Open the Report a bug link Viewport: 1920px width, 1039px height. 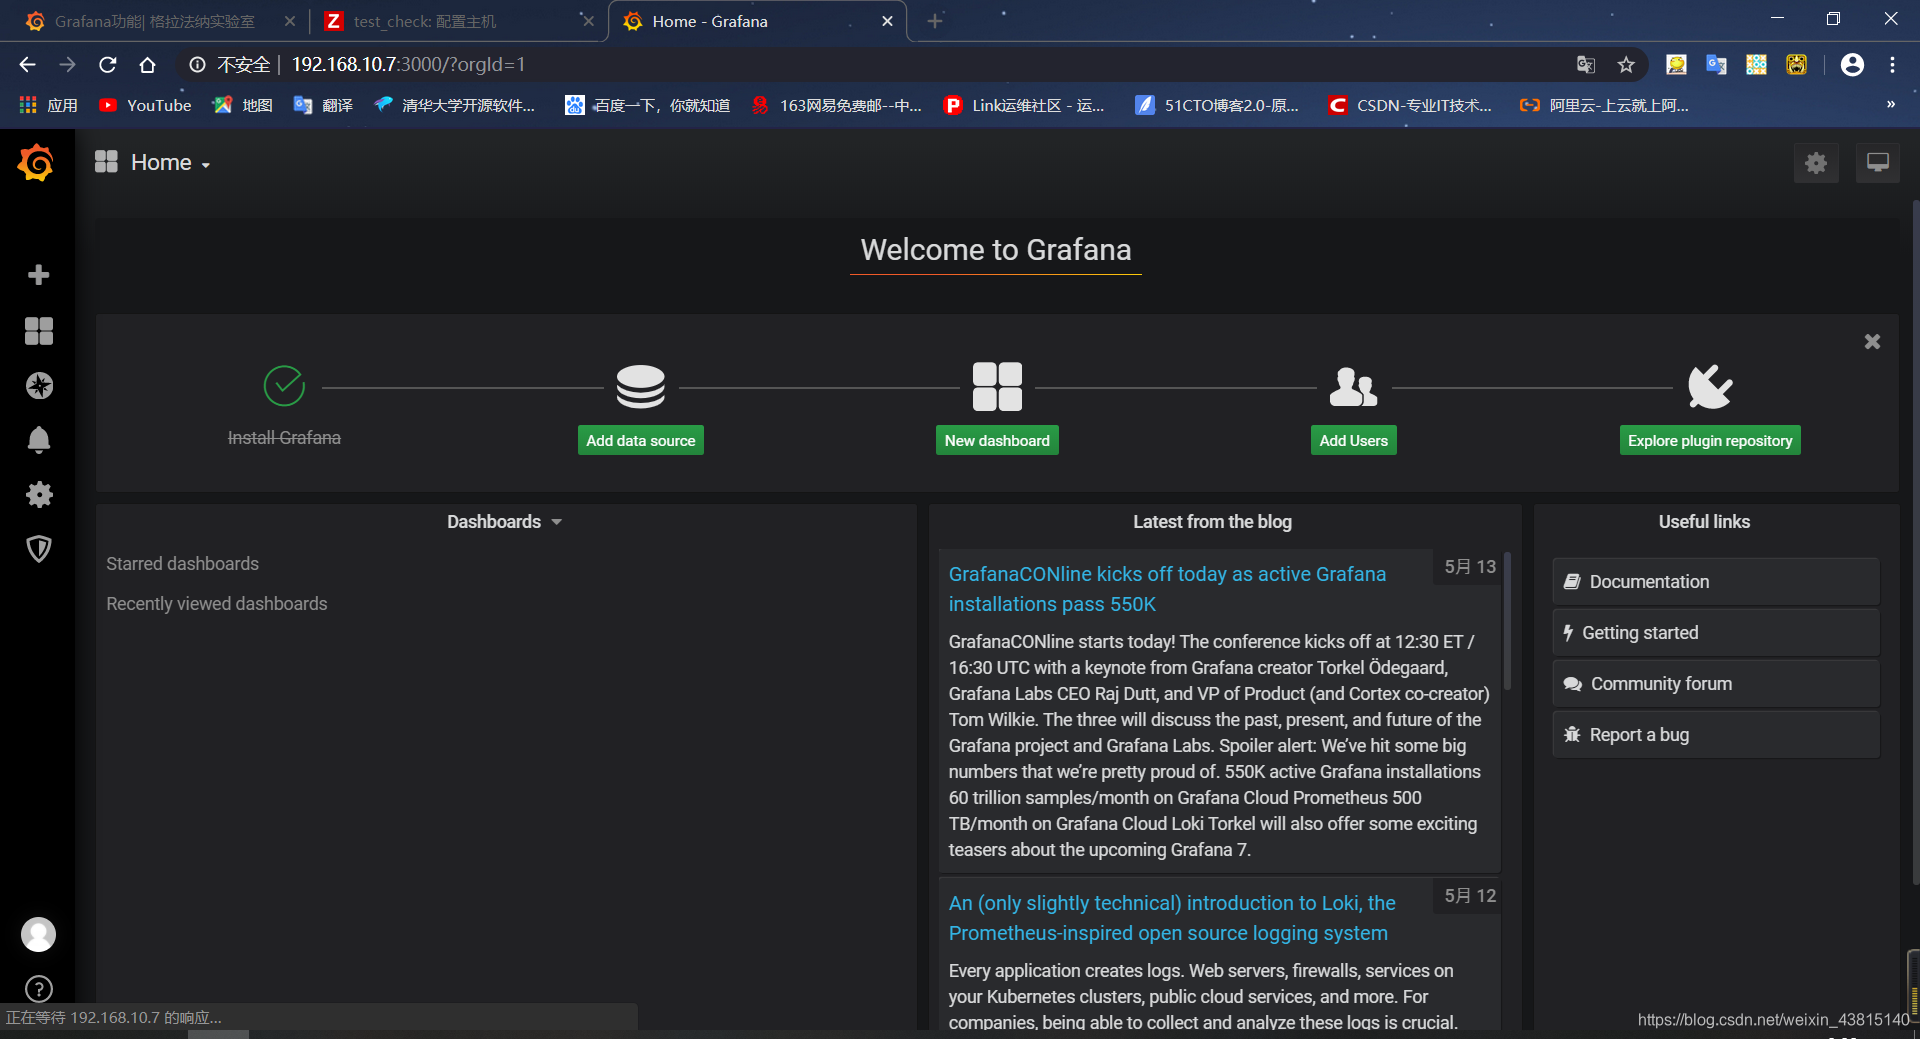(x=1716, y=735)
